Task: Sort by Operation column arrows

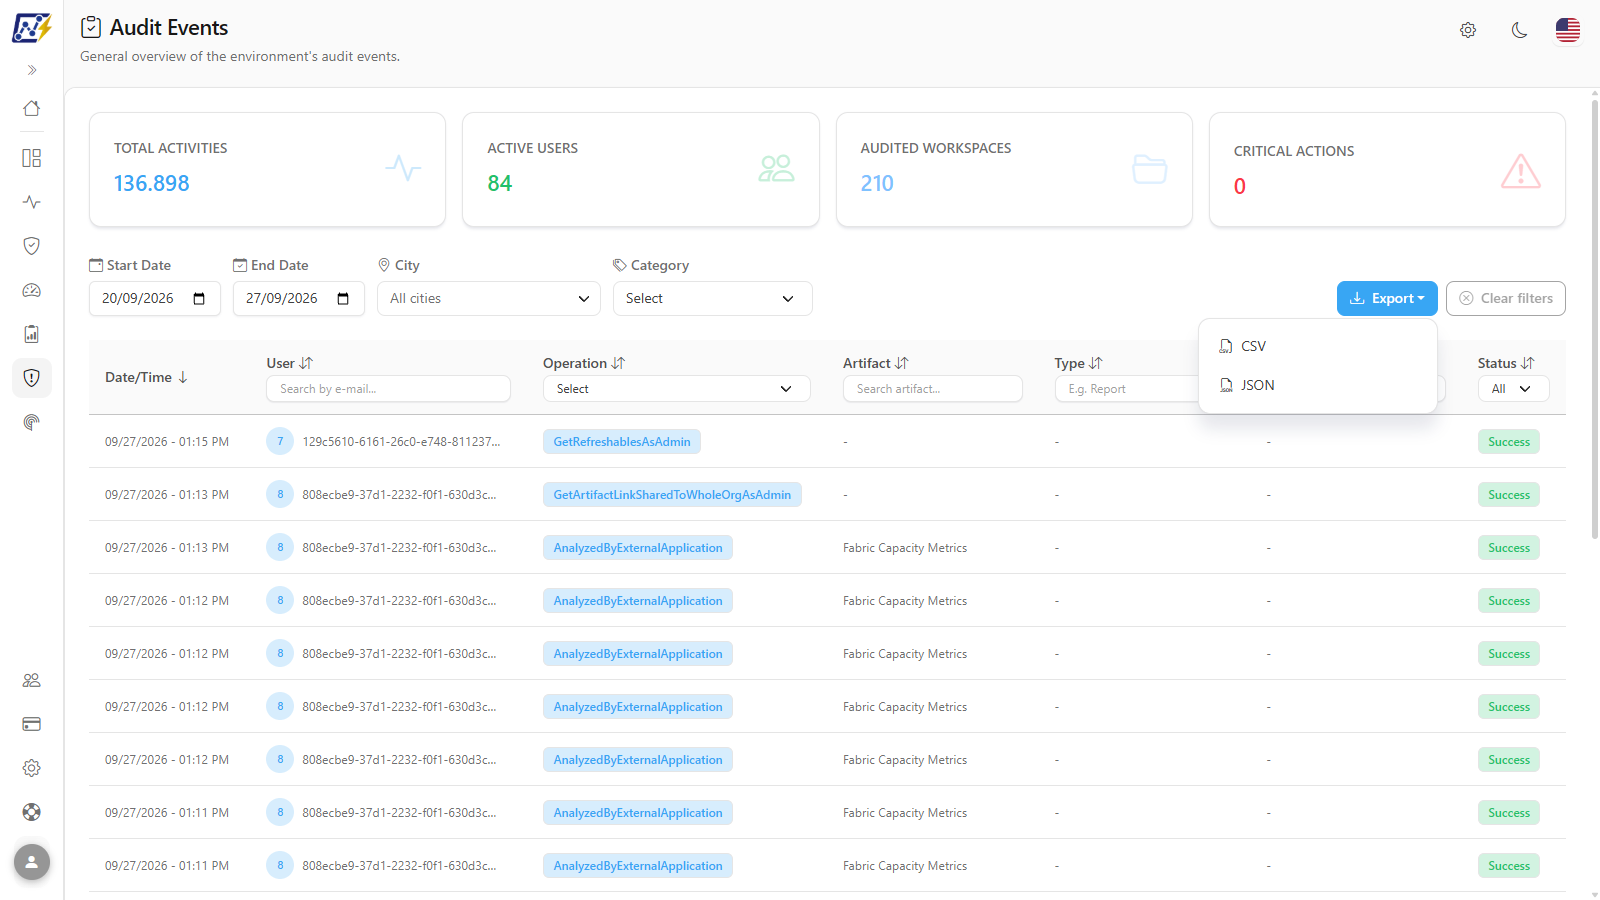Action: tap(618, 363)
